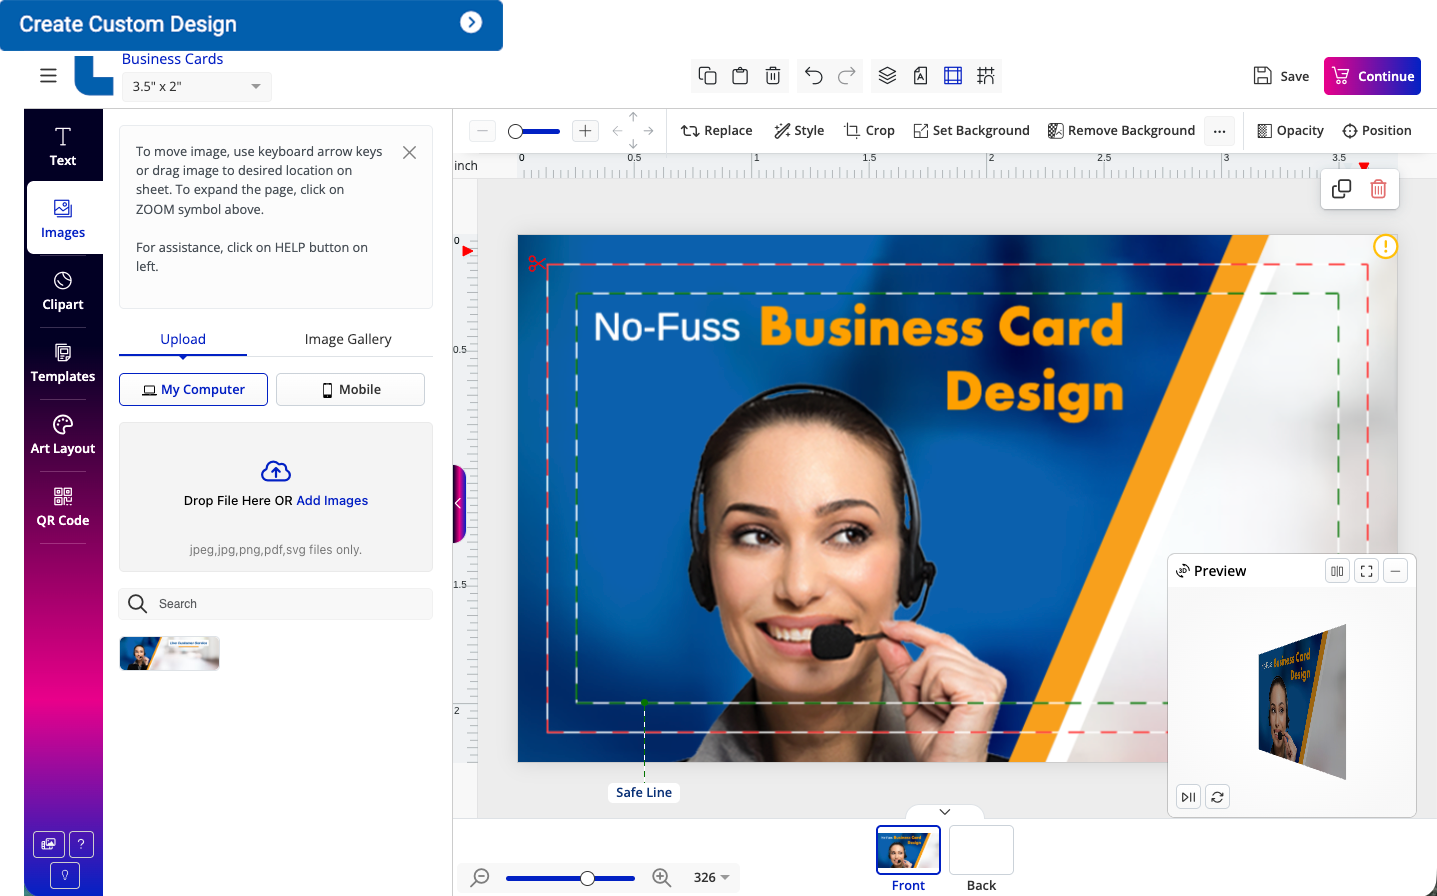
Task: Click Remove Background tool
Action: coord(1121,130)
